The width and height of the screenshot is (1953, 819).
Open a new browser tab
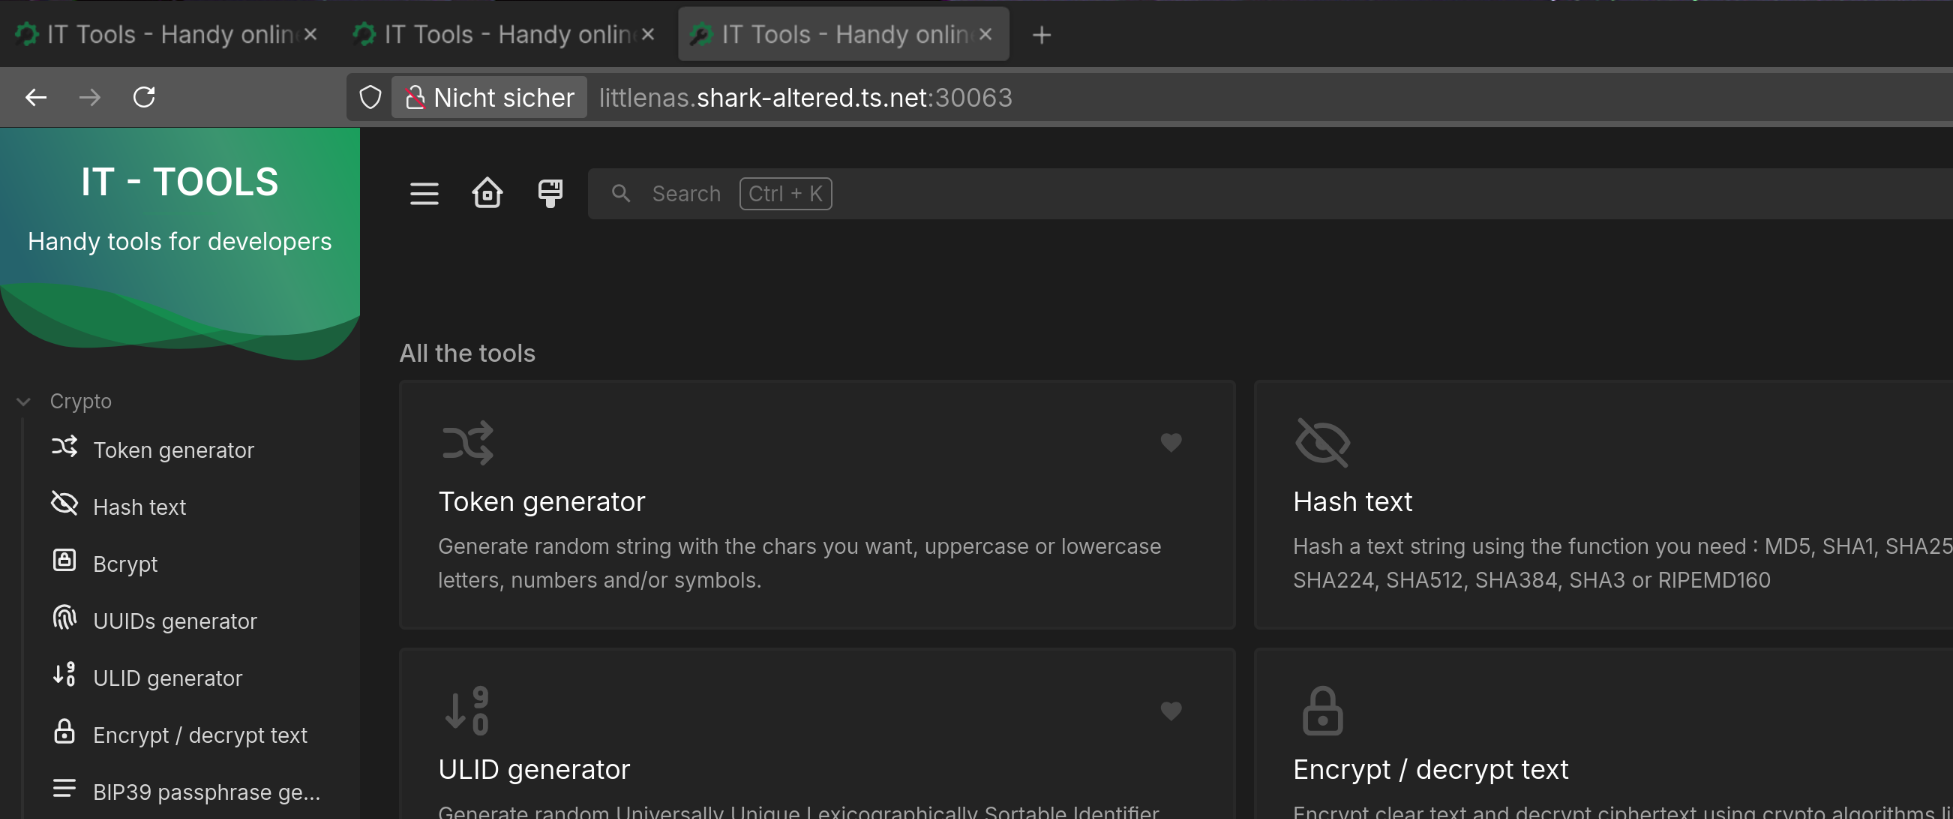(1041, 35)
